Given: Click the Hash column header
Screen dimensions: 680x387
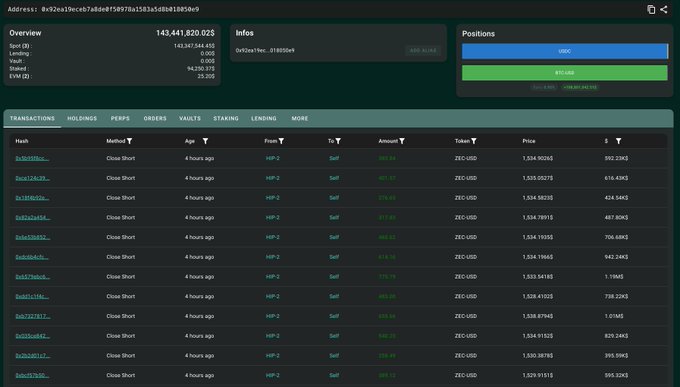Looking at the screenshot, I should click(x=22, y=141).
